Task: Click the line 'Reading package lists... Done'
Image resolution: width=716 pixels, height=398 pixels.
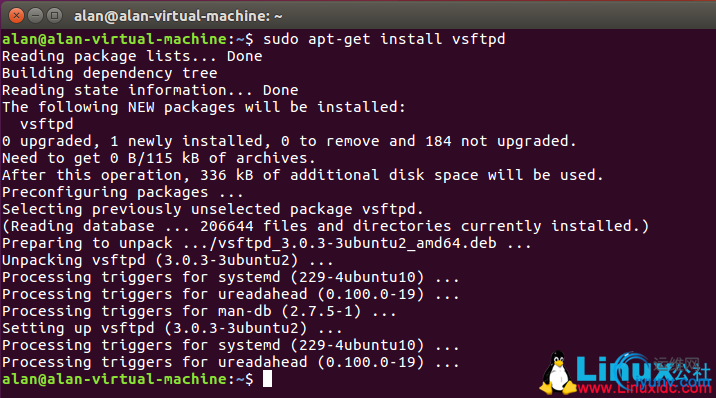Action: [x=132, y=56]
